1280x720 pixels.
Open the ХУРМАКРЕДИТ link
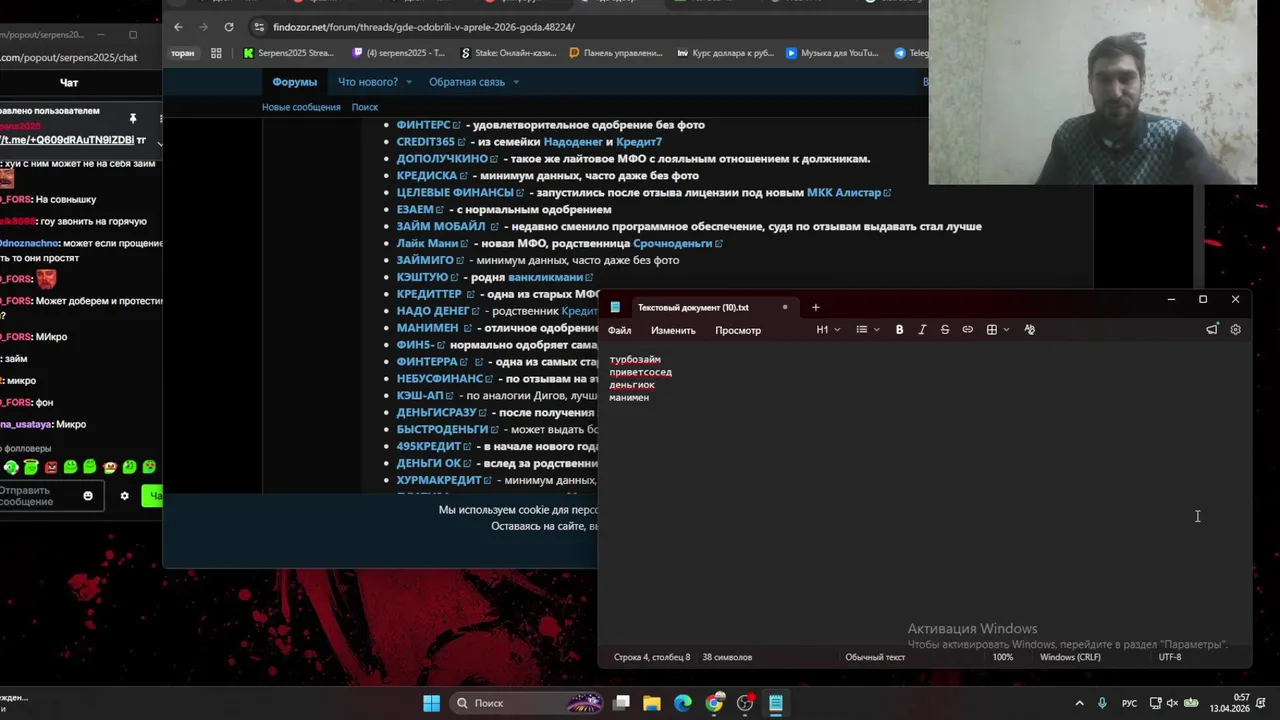point(439,481)
